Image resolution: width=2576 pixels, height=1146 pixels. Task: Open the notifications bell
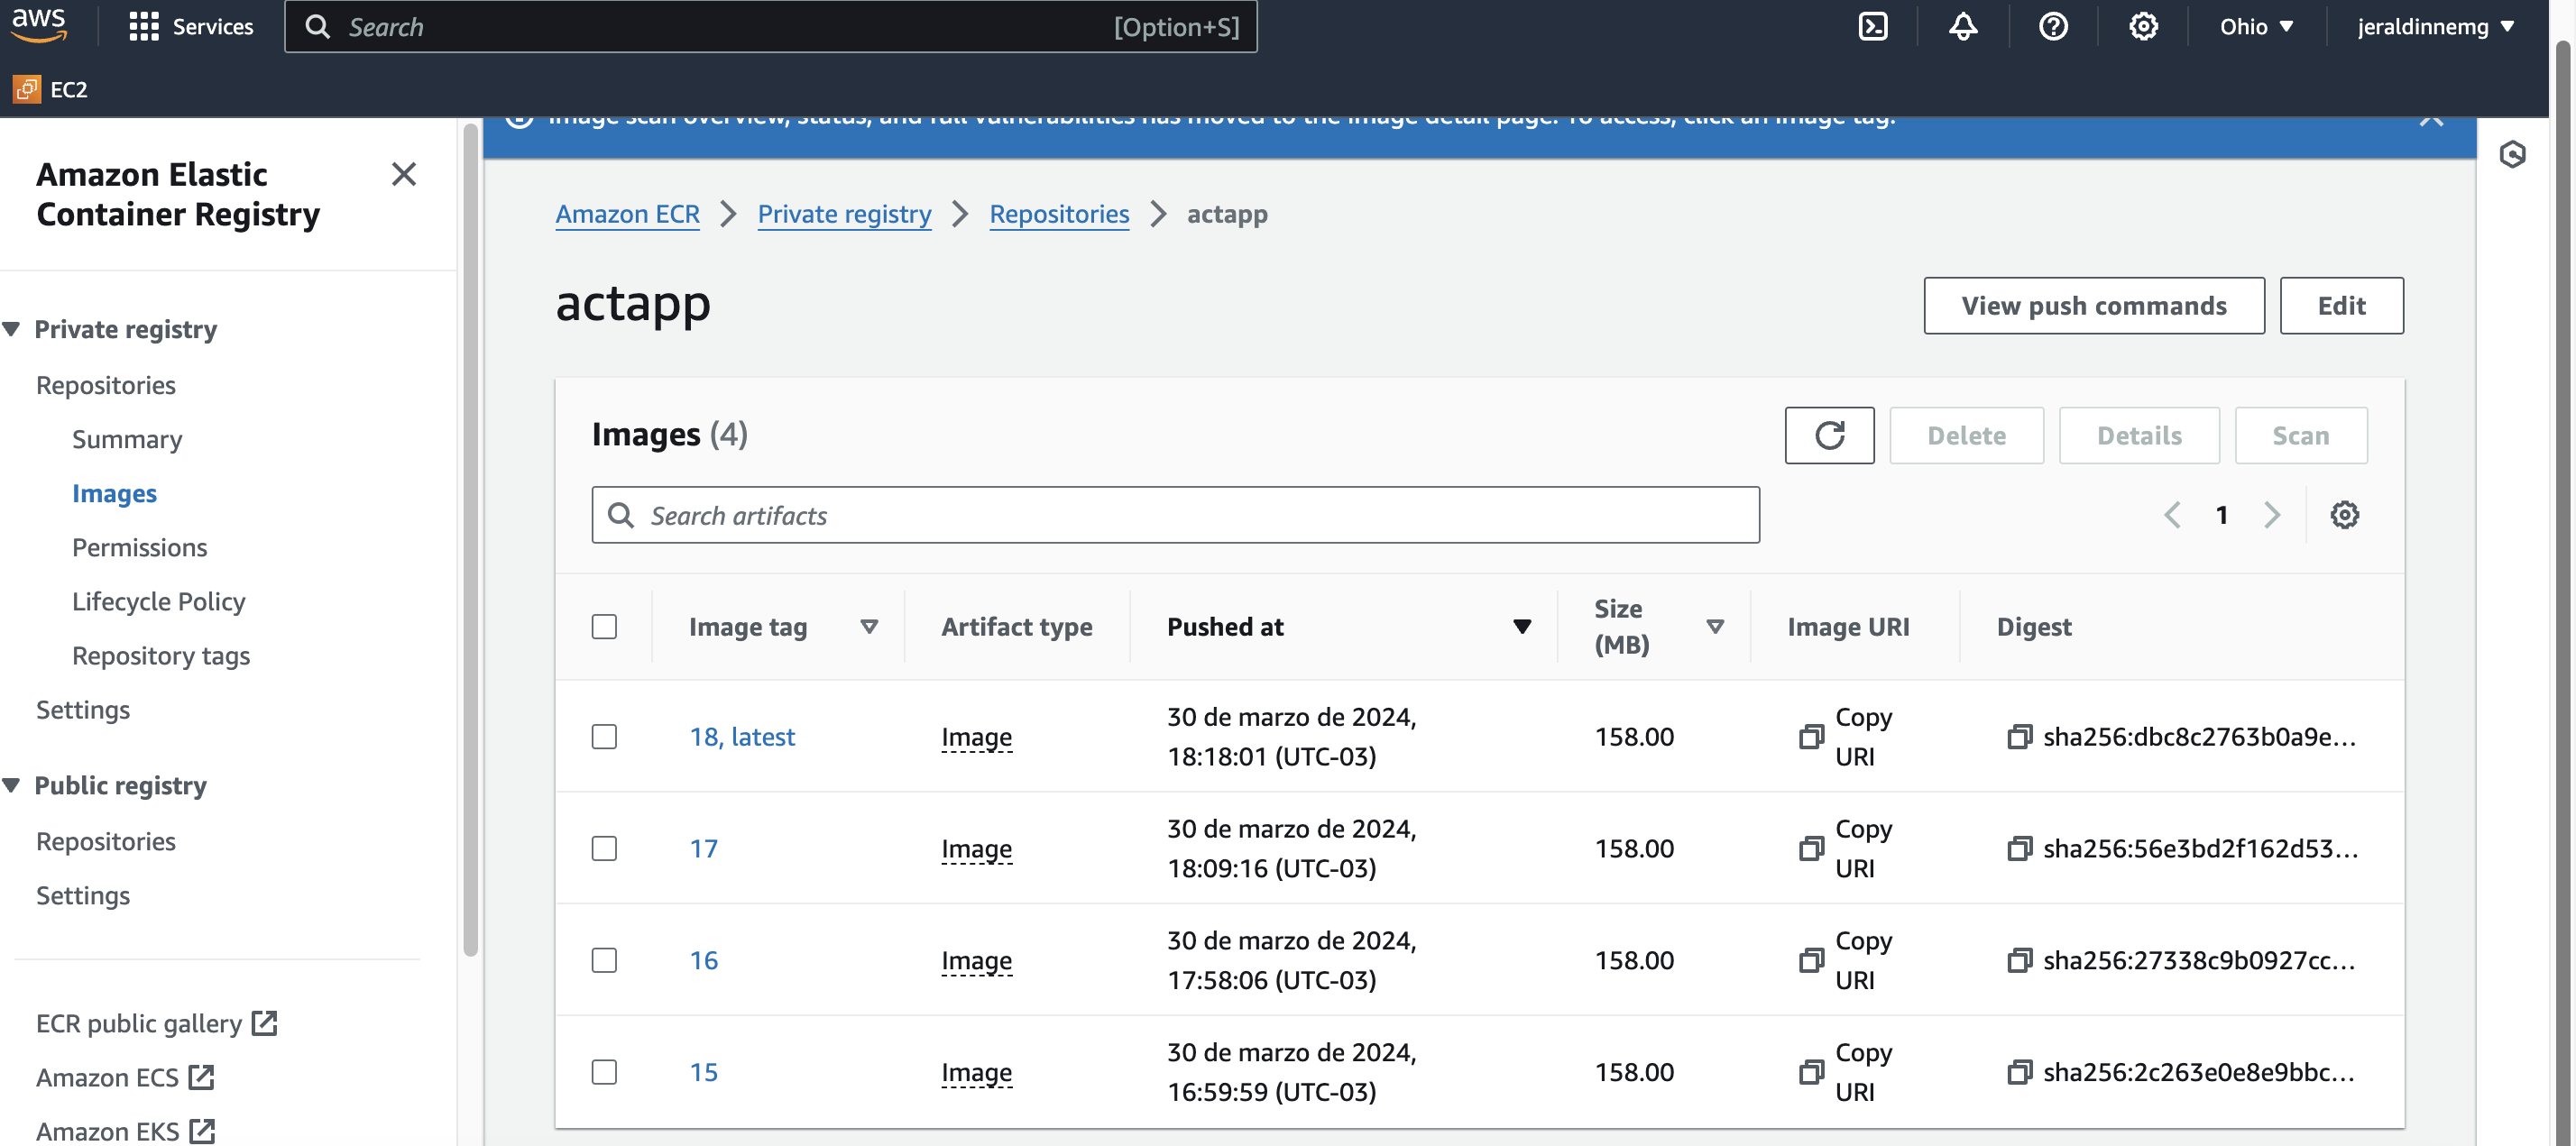tap(1962, 27)
